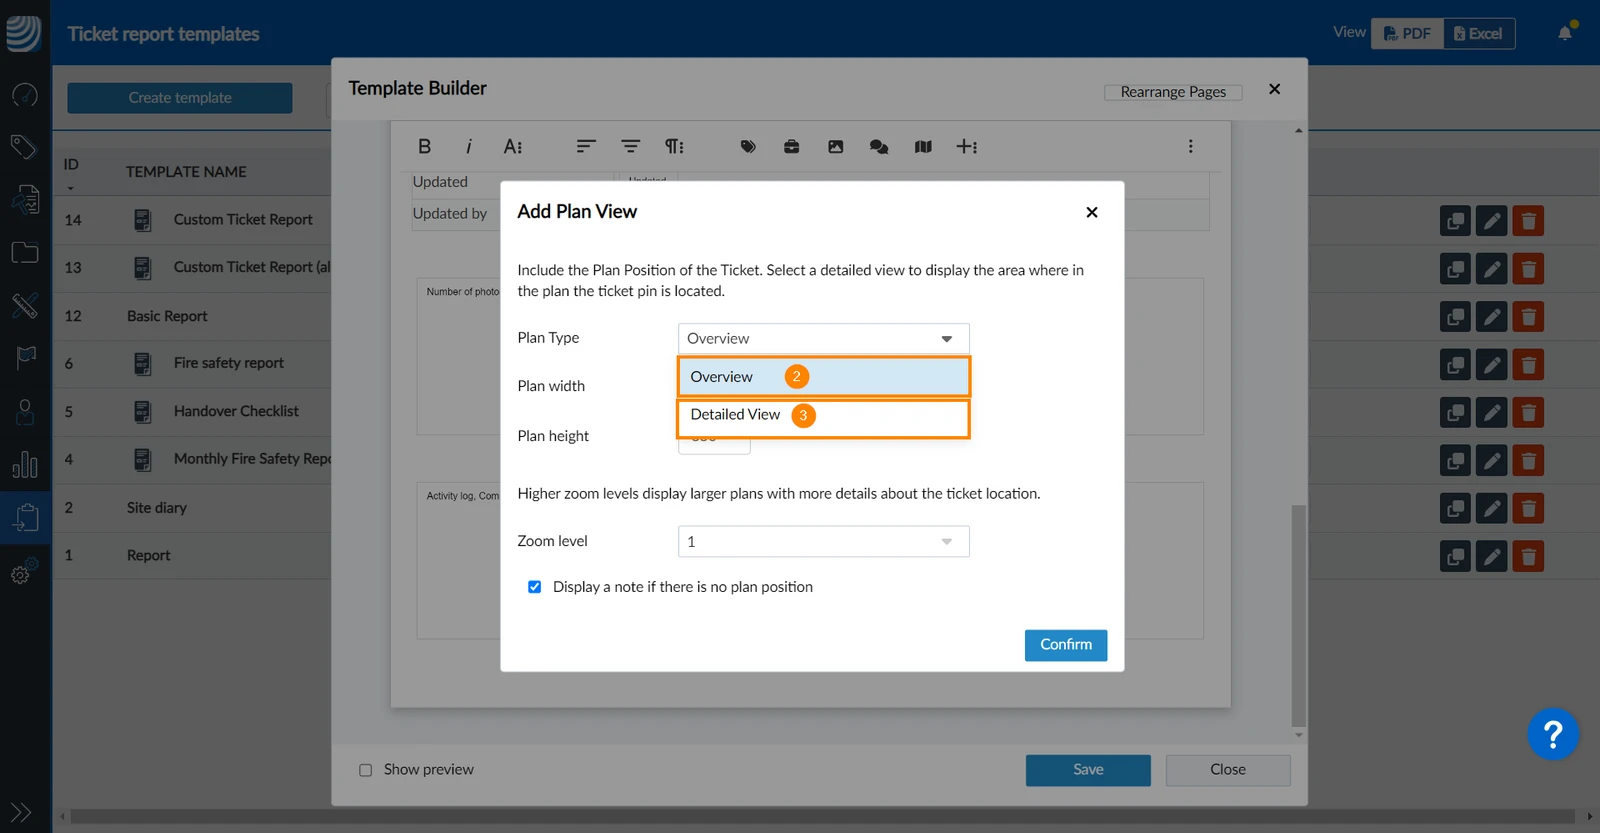Screen dimensions: 1600x833
Task: Toggle italic formatting in editor toolbar
Action: (x=468, y=146)
